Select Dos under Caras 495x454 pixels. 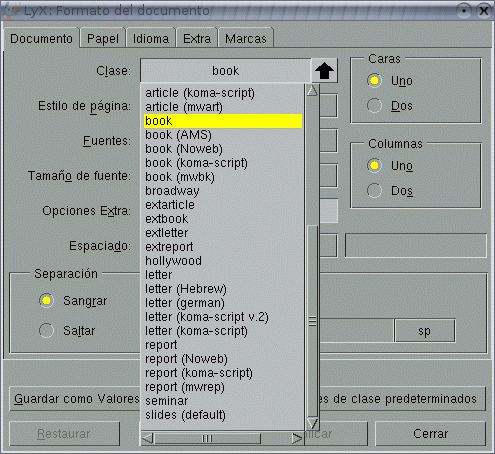click(x=374, y=106)
